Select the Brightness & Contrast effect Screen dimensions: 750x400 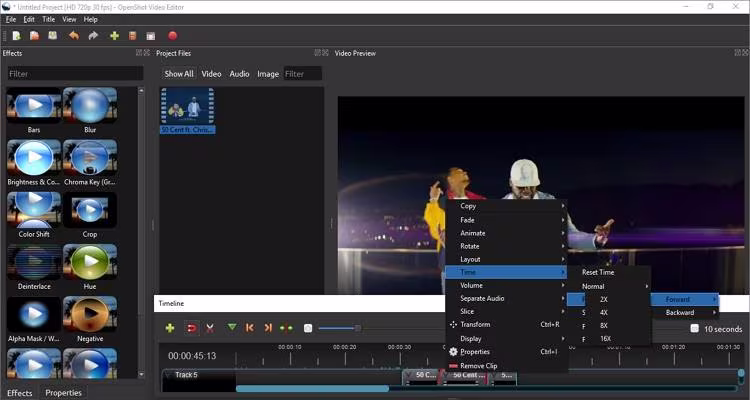tap(34, 163)
